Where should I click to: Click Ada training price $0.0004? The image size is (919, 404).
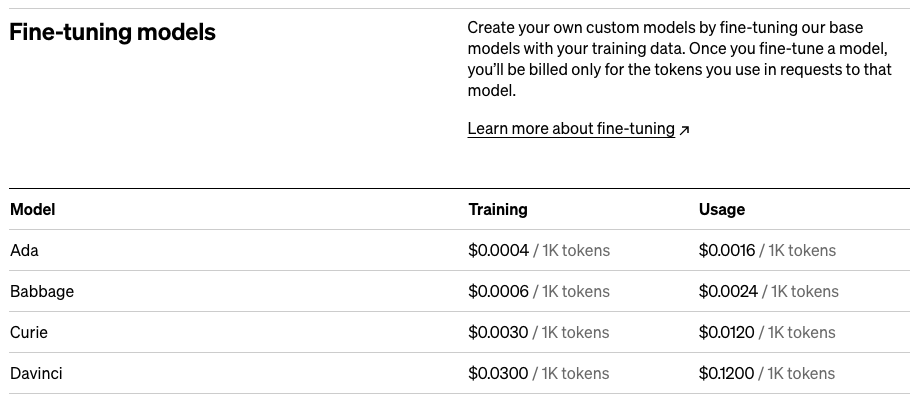coord(498,250)
